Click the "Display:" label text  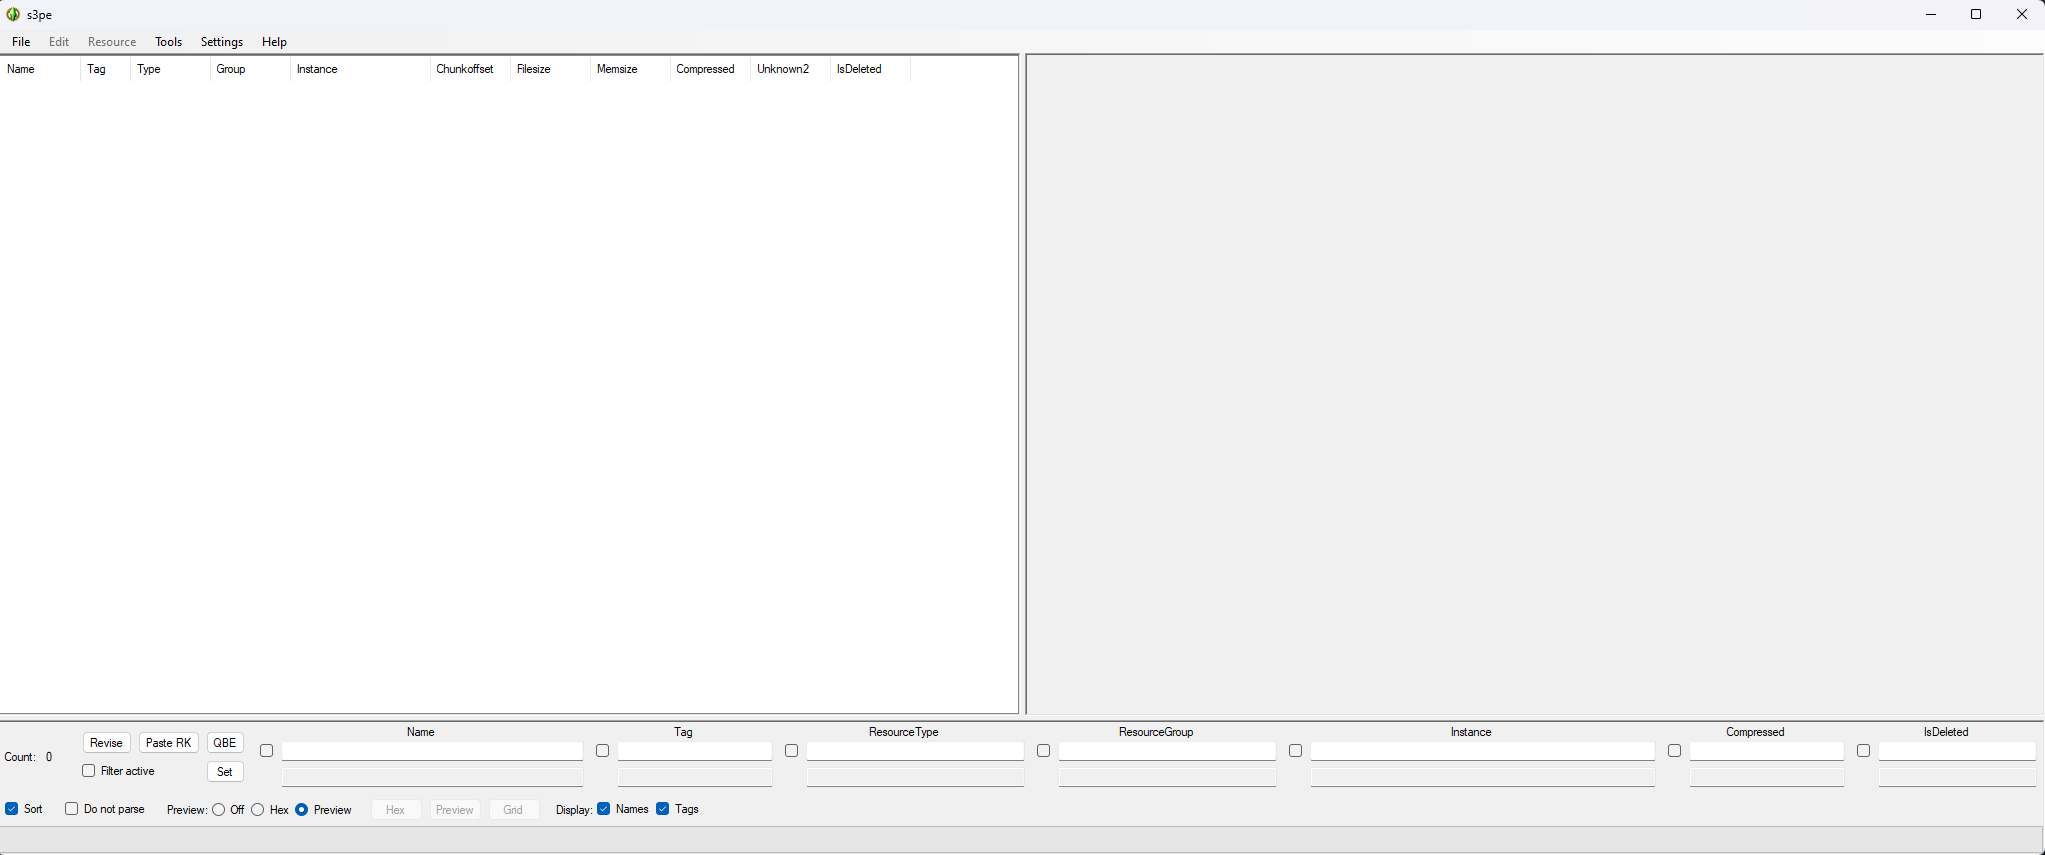(574, 810)
